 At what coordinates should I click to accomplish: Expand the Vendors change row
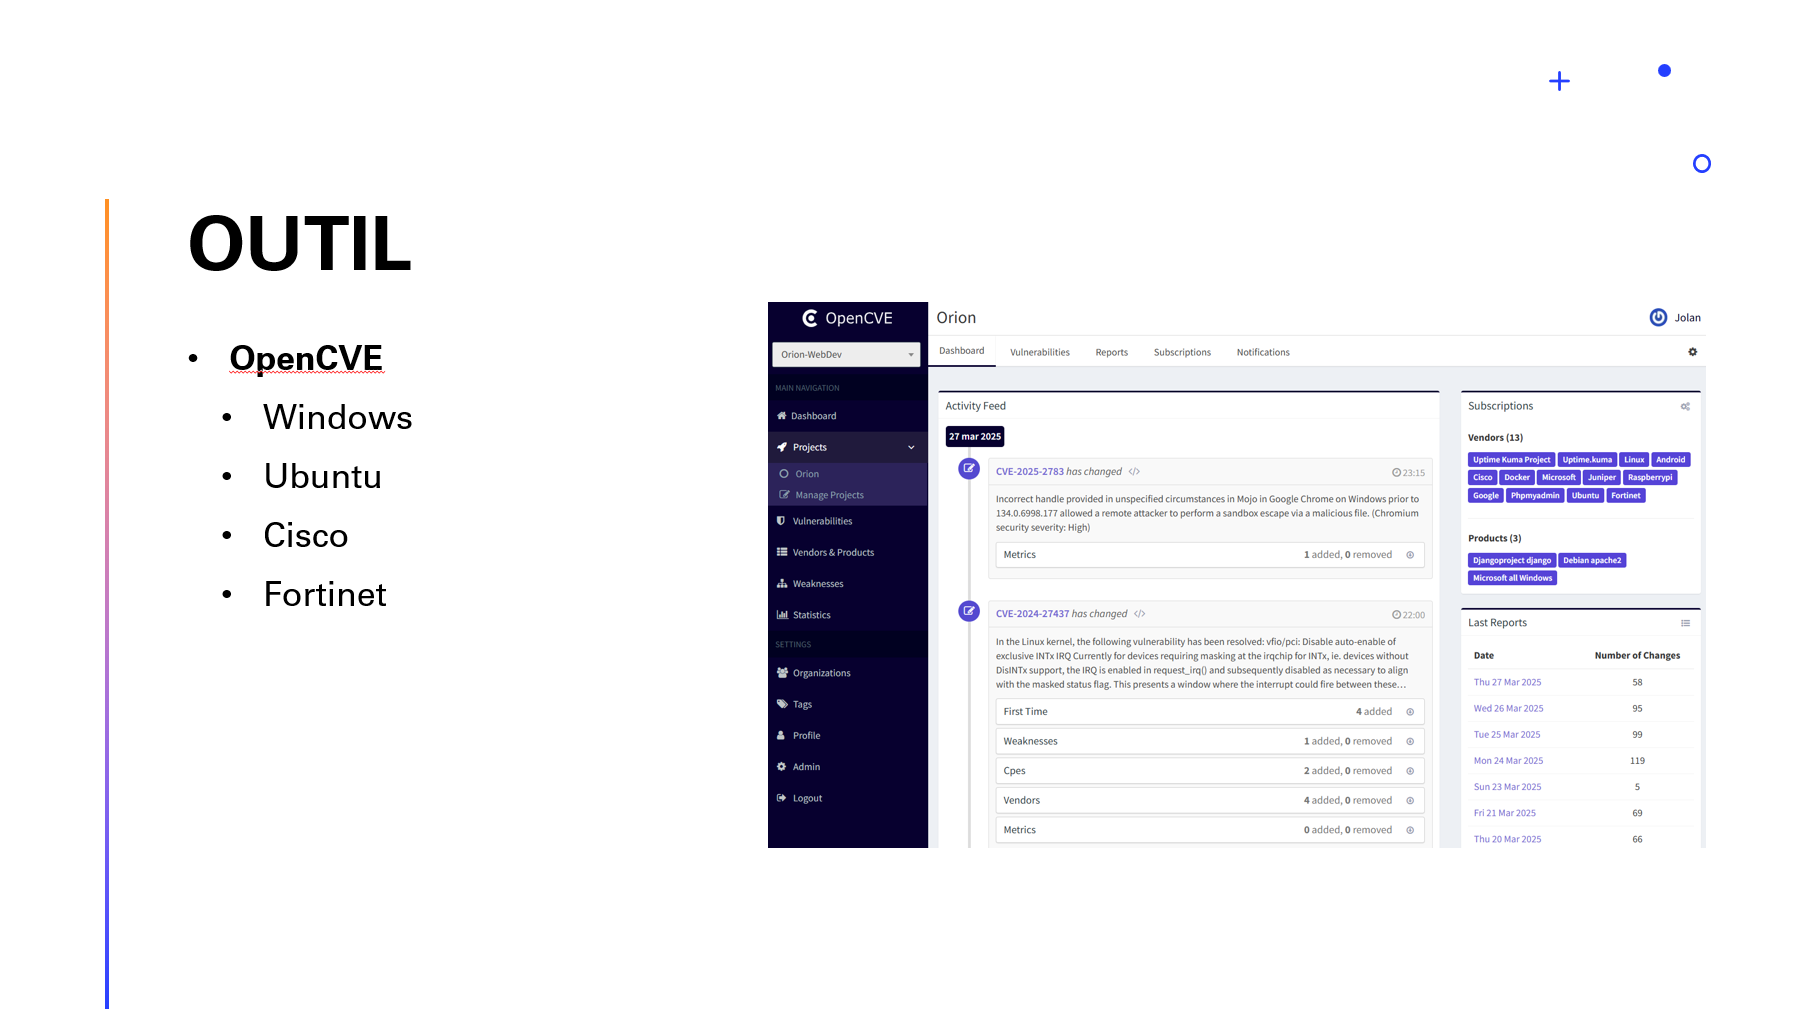tap(1209, 800)
